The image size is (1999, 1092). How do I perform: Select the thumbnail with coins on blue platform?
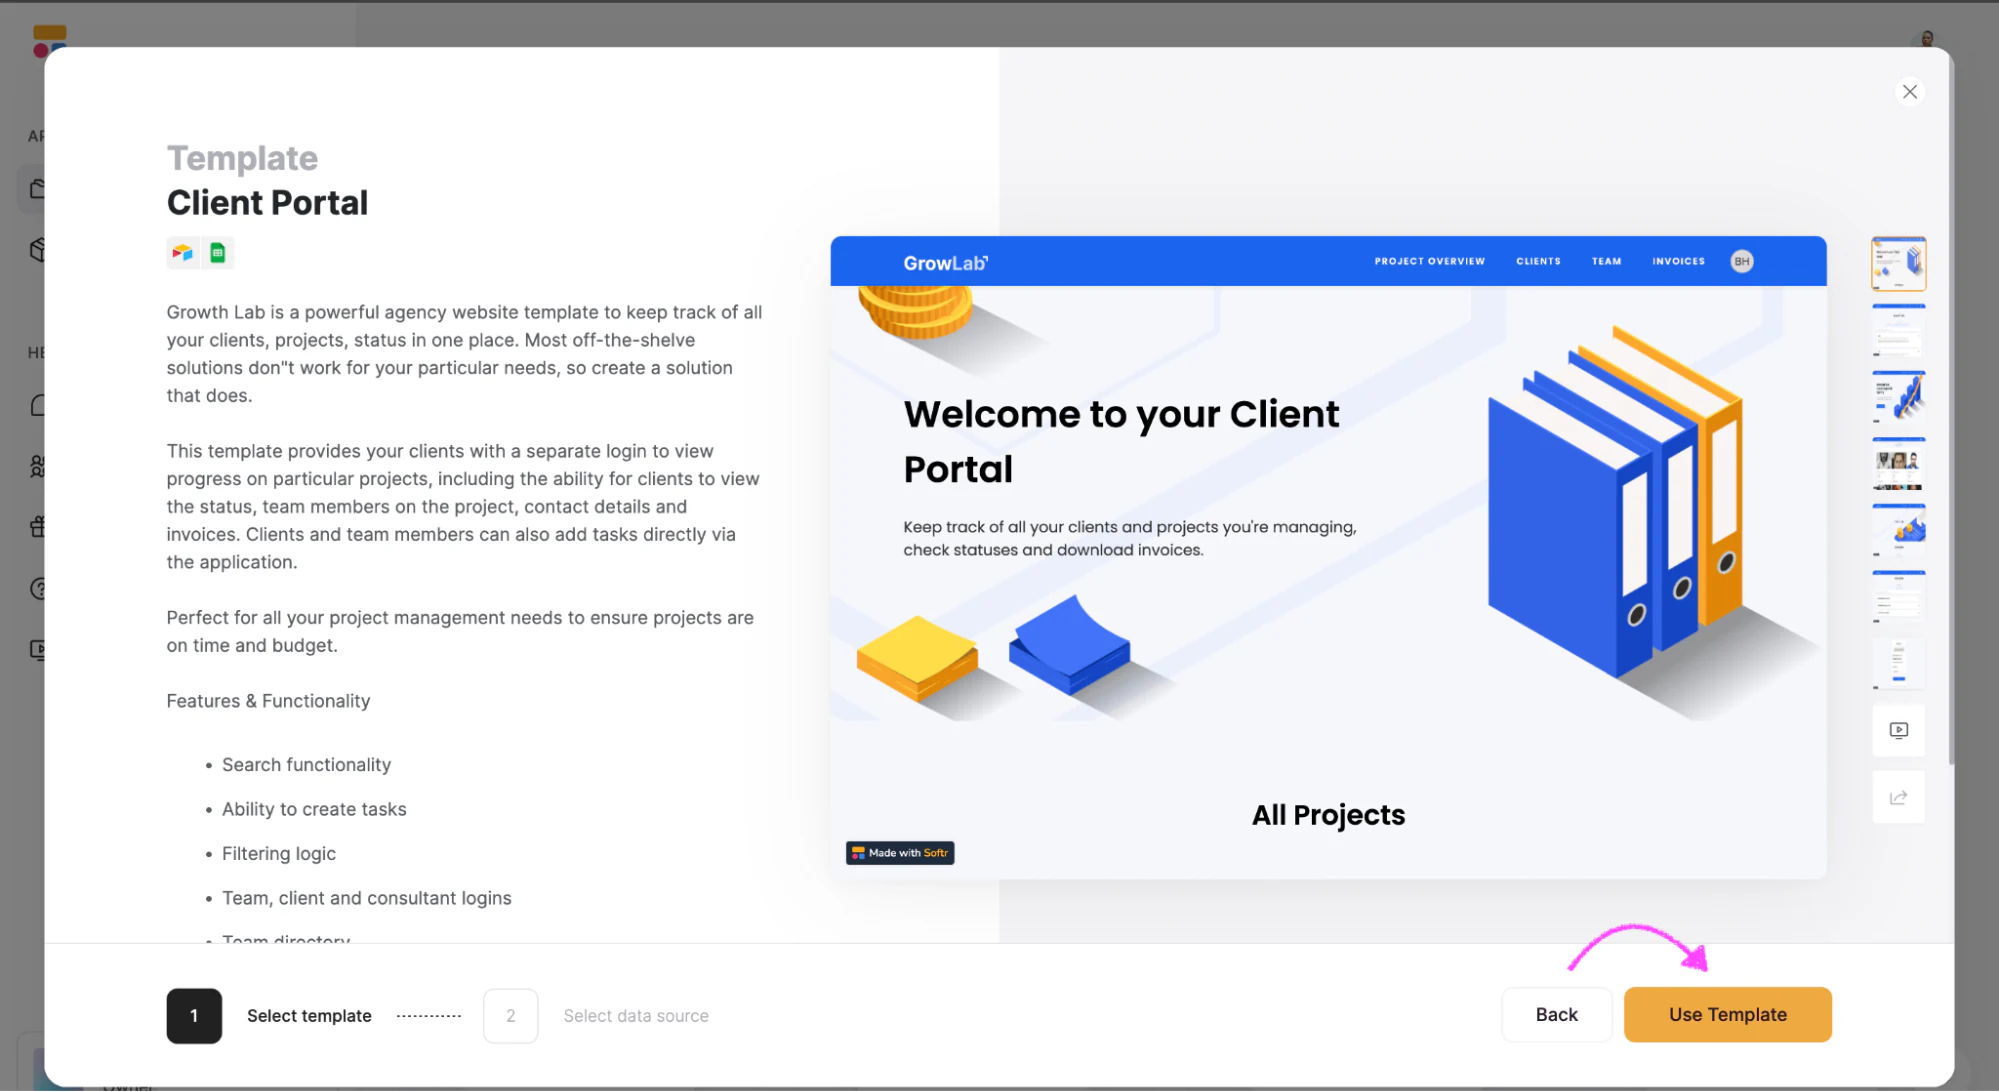tap(1898, 530)
